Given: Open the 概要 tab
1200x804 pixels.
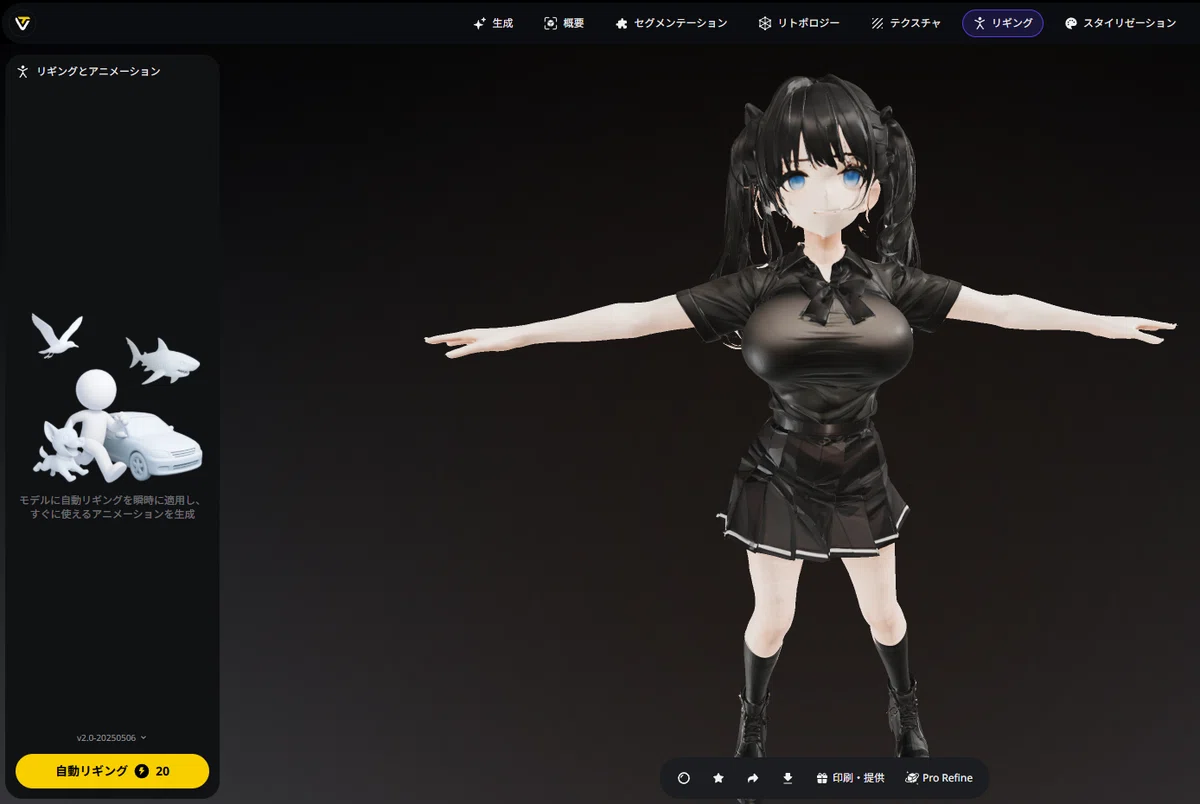Looking at the screenshot, I should click(x=564, y=23).
